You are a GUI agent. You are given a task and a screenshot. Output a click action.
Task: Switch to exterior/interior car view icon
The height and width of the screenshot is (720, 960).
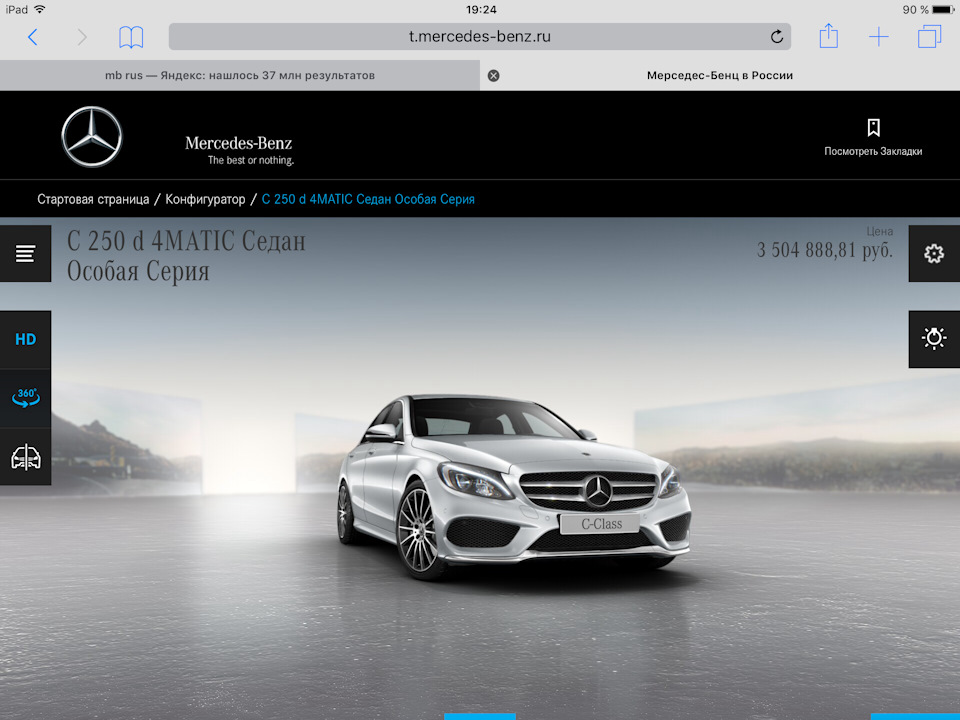point(25,457)
